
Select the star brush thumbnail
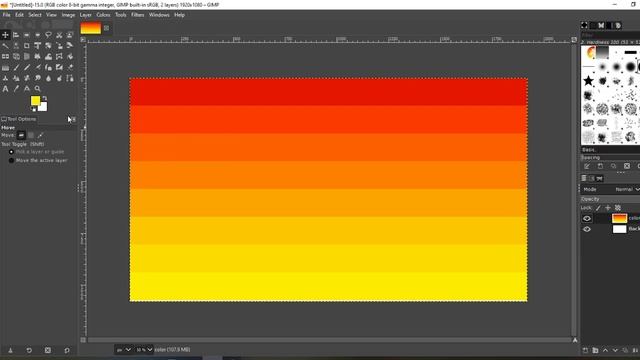pos(588,80)
